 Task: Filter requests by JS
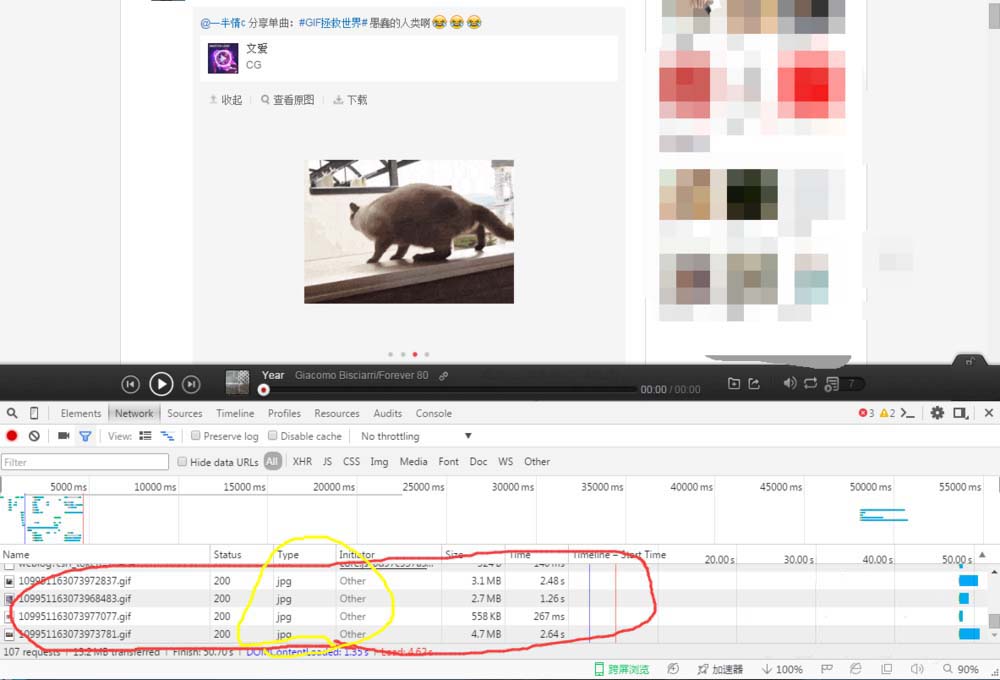tap(327, 461)
